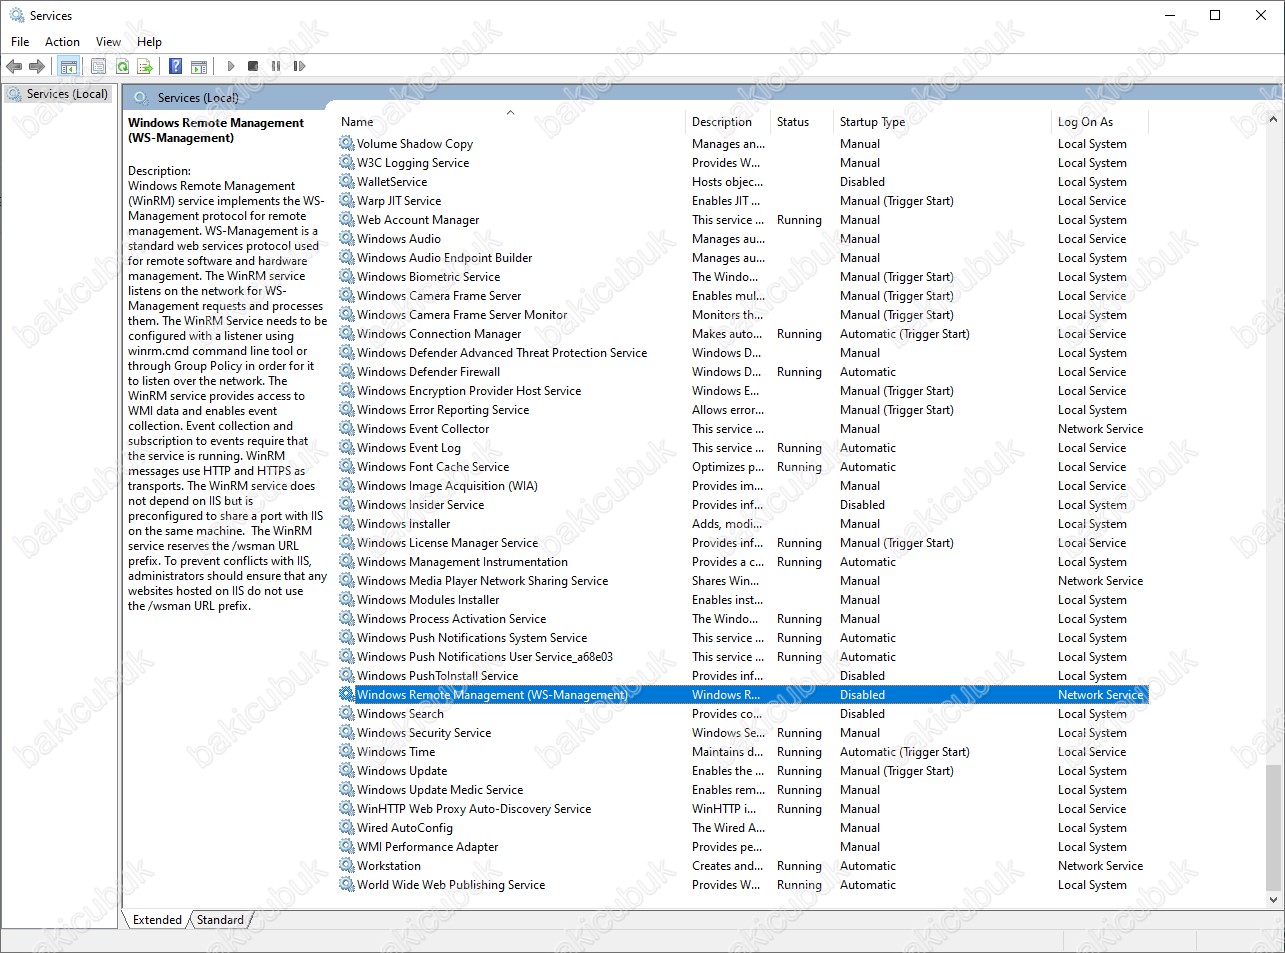Select Windows Audio Endpoint Builder service
1285x953 pixels.
tap(743, 257)
